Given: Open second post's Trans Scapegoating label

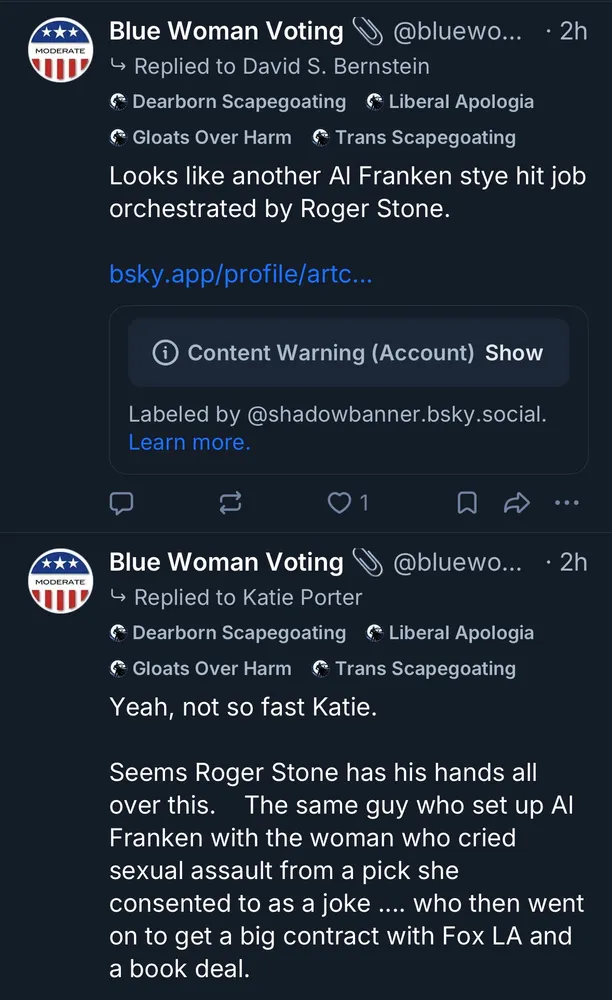Looking at the screenshot, I should click(x=414, y=669).
